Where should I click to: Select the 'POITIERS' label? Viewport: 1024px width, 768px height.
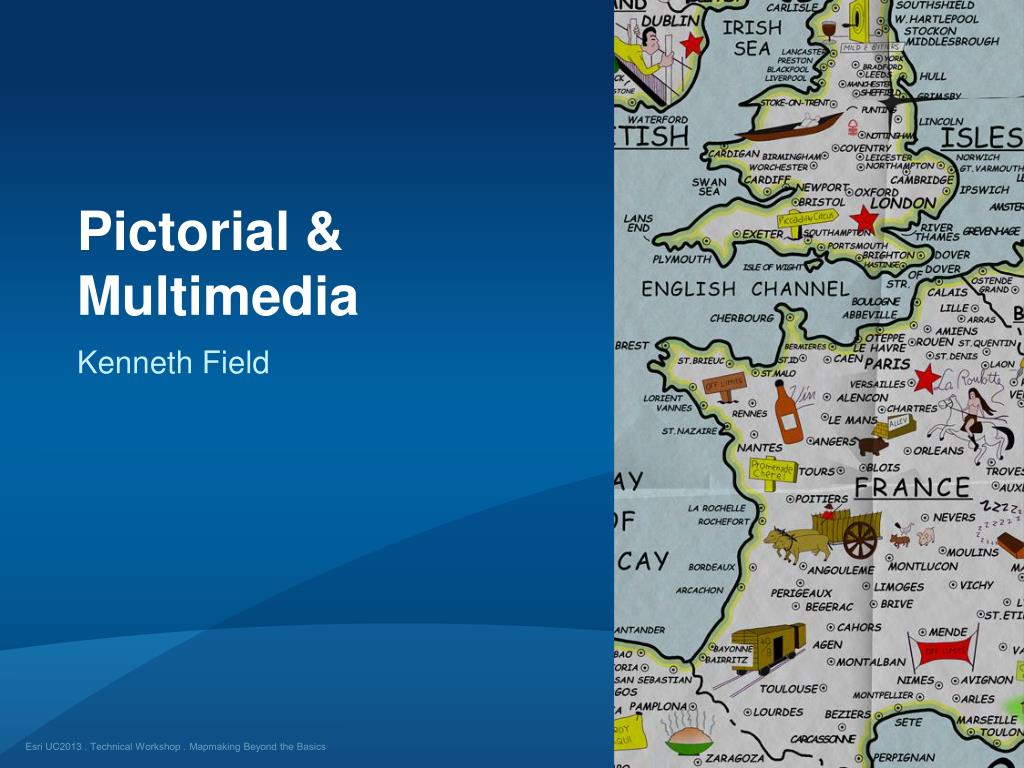coord(821,499)
